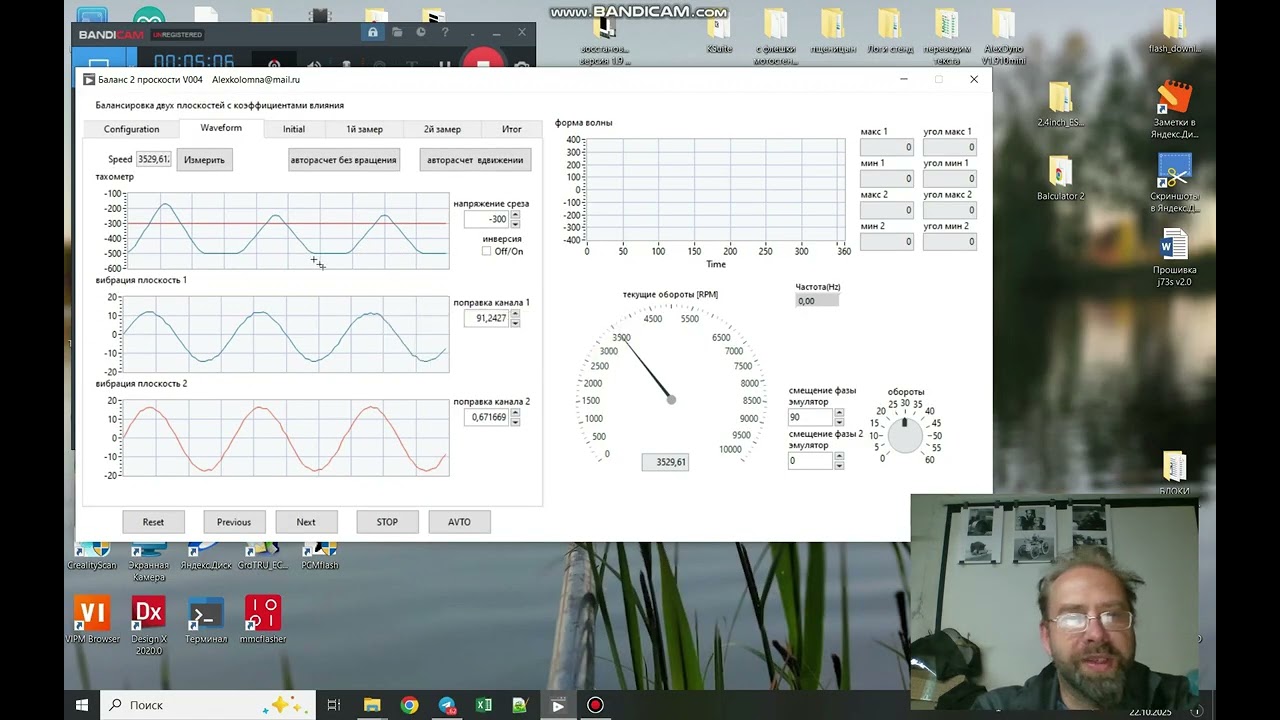
Task: Click the AVTO button
Action: point(459,522)
